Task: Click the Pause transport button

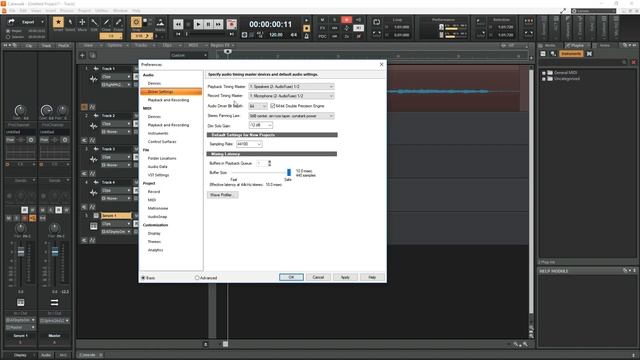Action: (208, 24)
